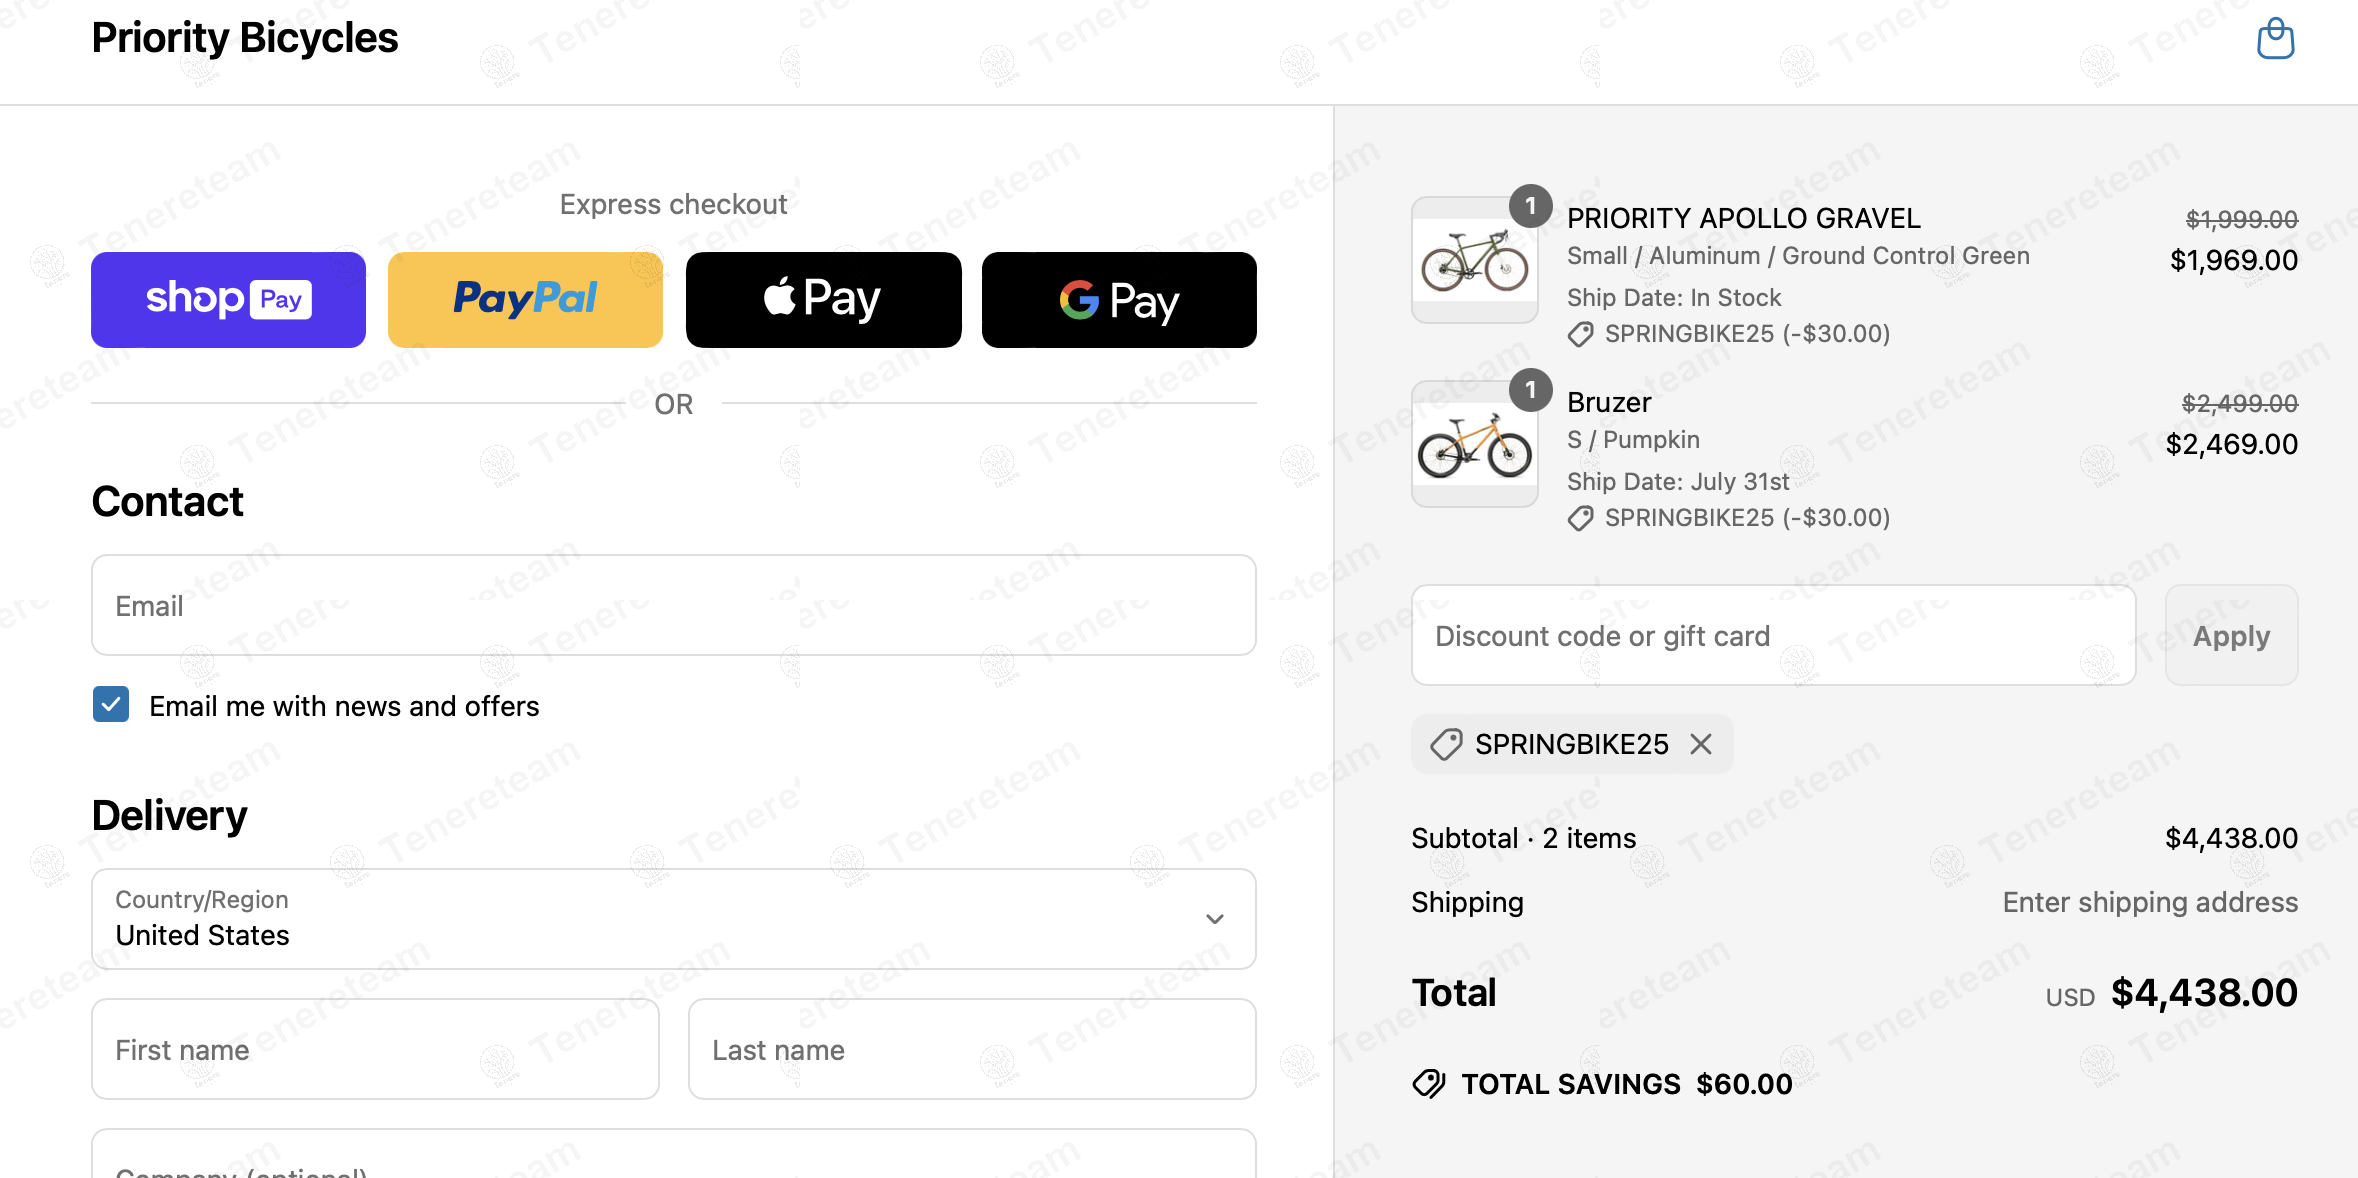Select Google Pay express checkout
The image size is (2358, 1178).
click(x=1119, y=300)
